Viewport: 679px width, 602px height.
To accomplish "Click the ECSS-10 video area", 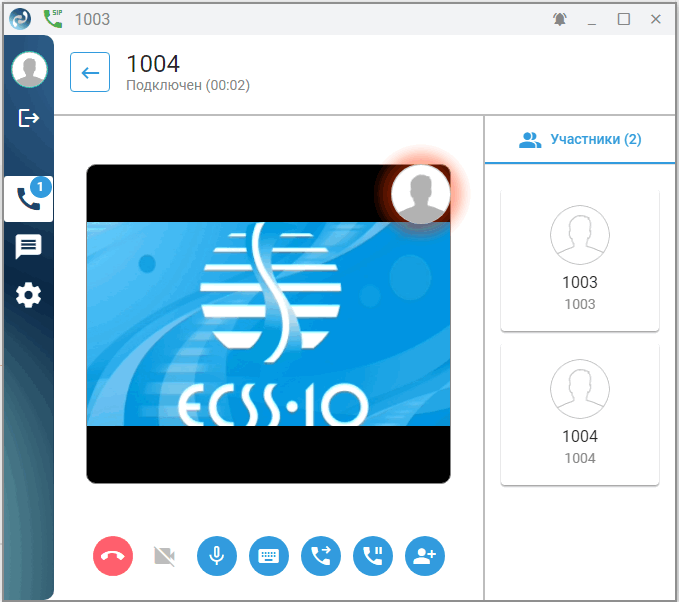I will click(x=268, y=324).
